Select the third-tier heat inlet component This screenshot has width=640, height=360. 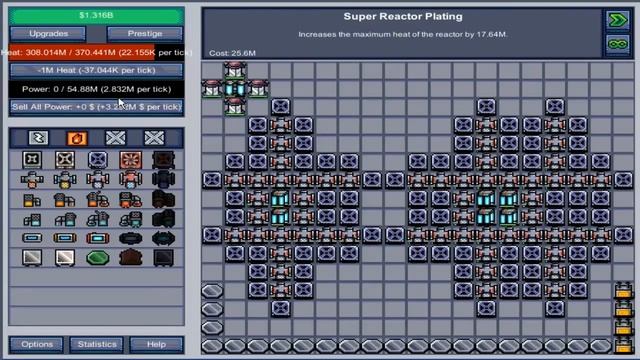(x=98, y=200)
